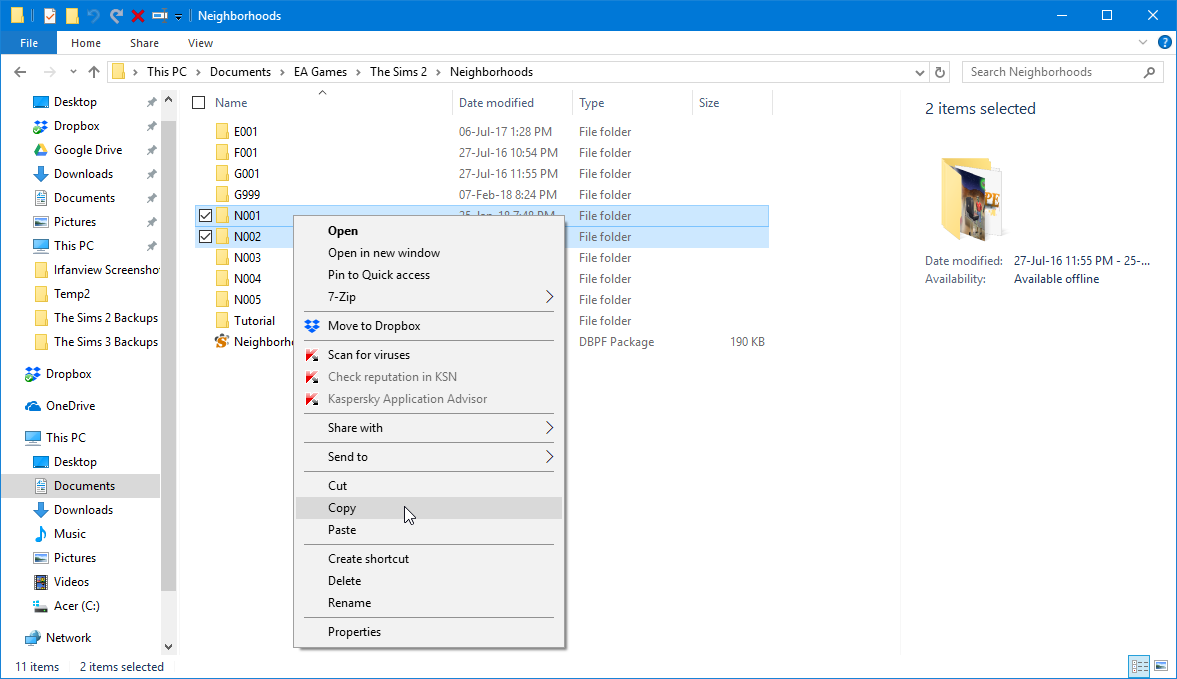Click the EA Games breadcrumb link
Screen dimensions: 1177x679
[x=320, y=72]
